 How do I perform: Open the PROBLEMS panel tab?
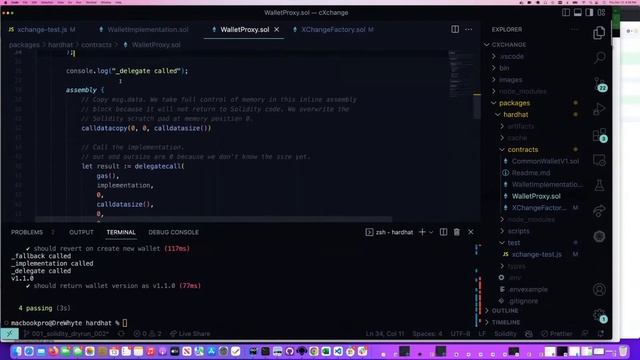pyautogui.click(x=27, y=232)
